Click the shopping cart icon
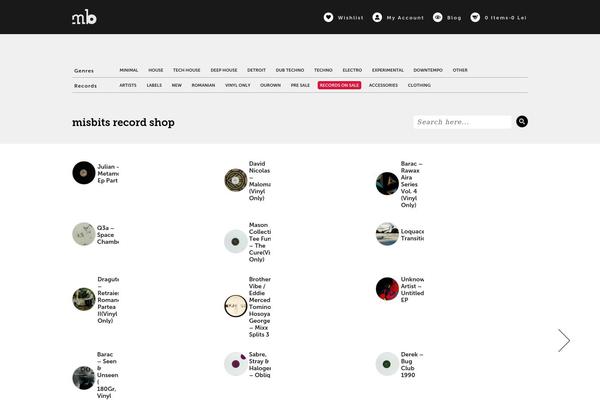The height and width of the screenshot is (400, 600). (475, 17)
